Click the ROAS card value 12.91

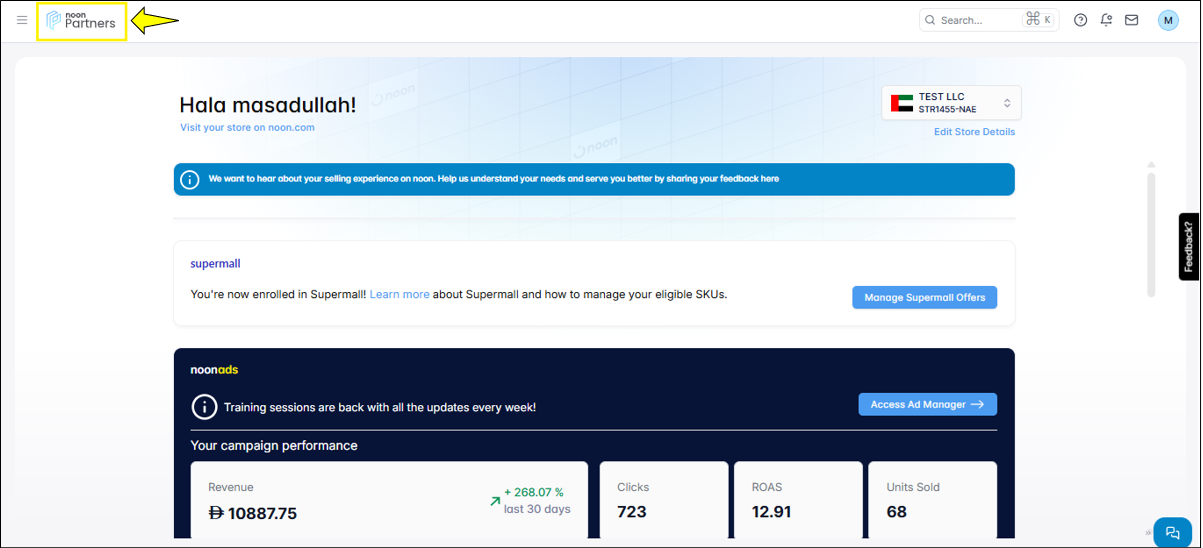(771, 512)
